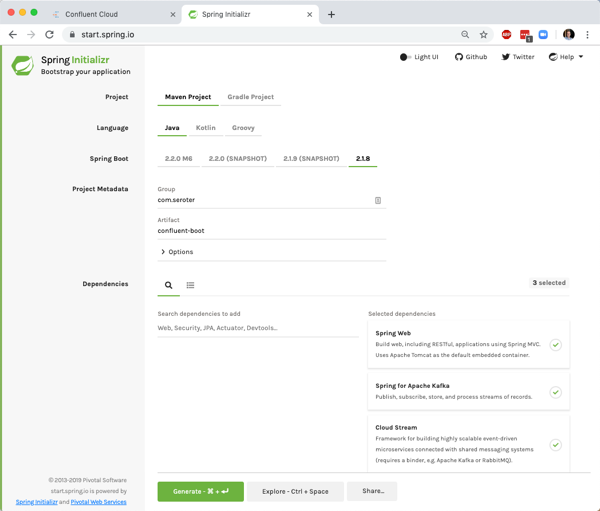
Task: Open the red calendar extension with badge
Action: [x=525, y=35]
